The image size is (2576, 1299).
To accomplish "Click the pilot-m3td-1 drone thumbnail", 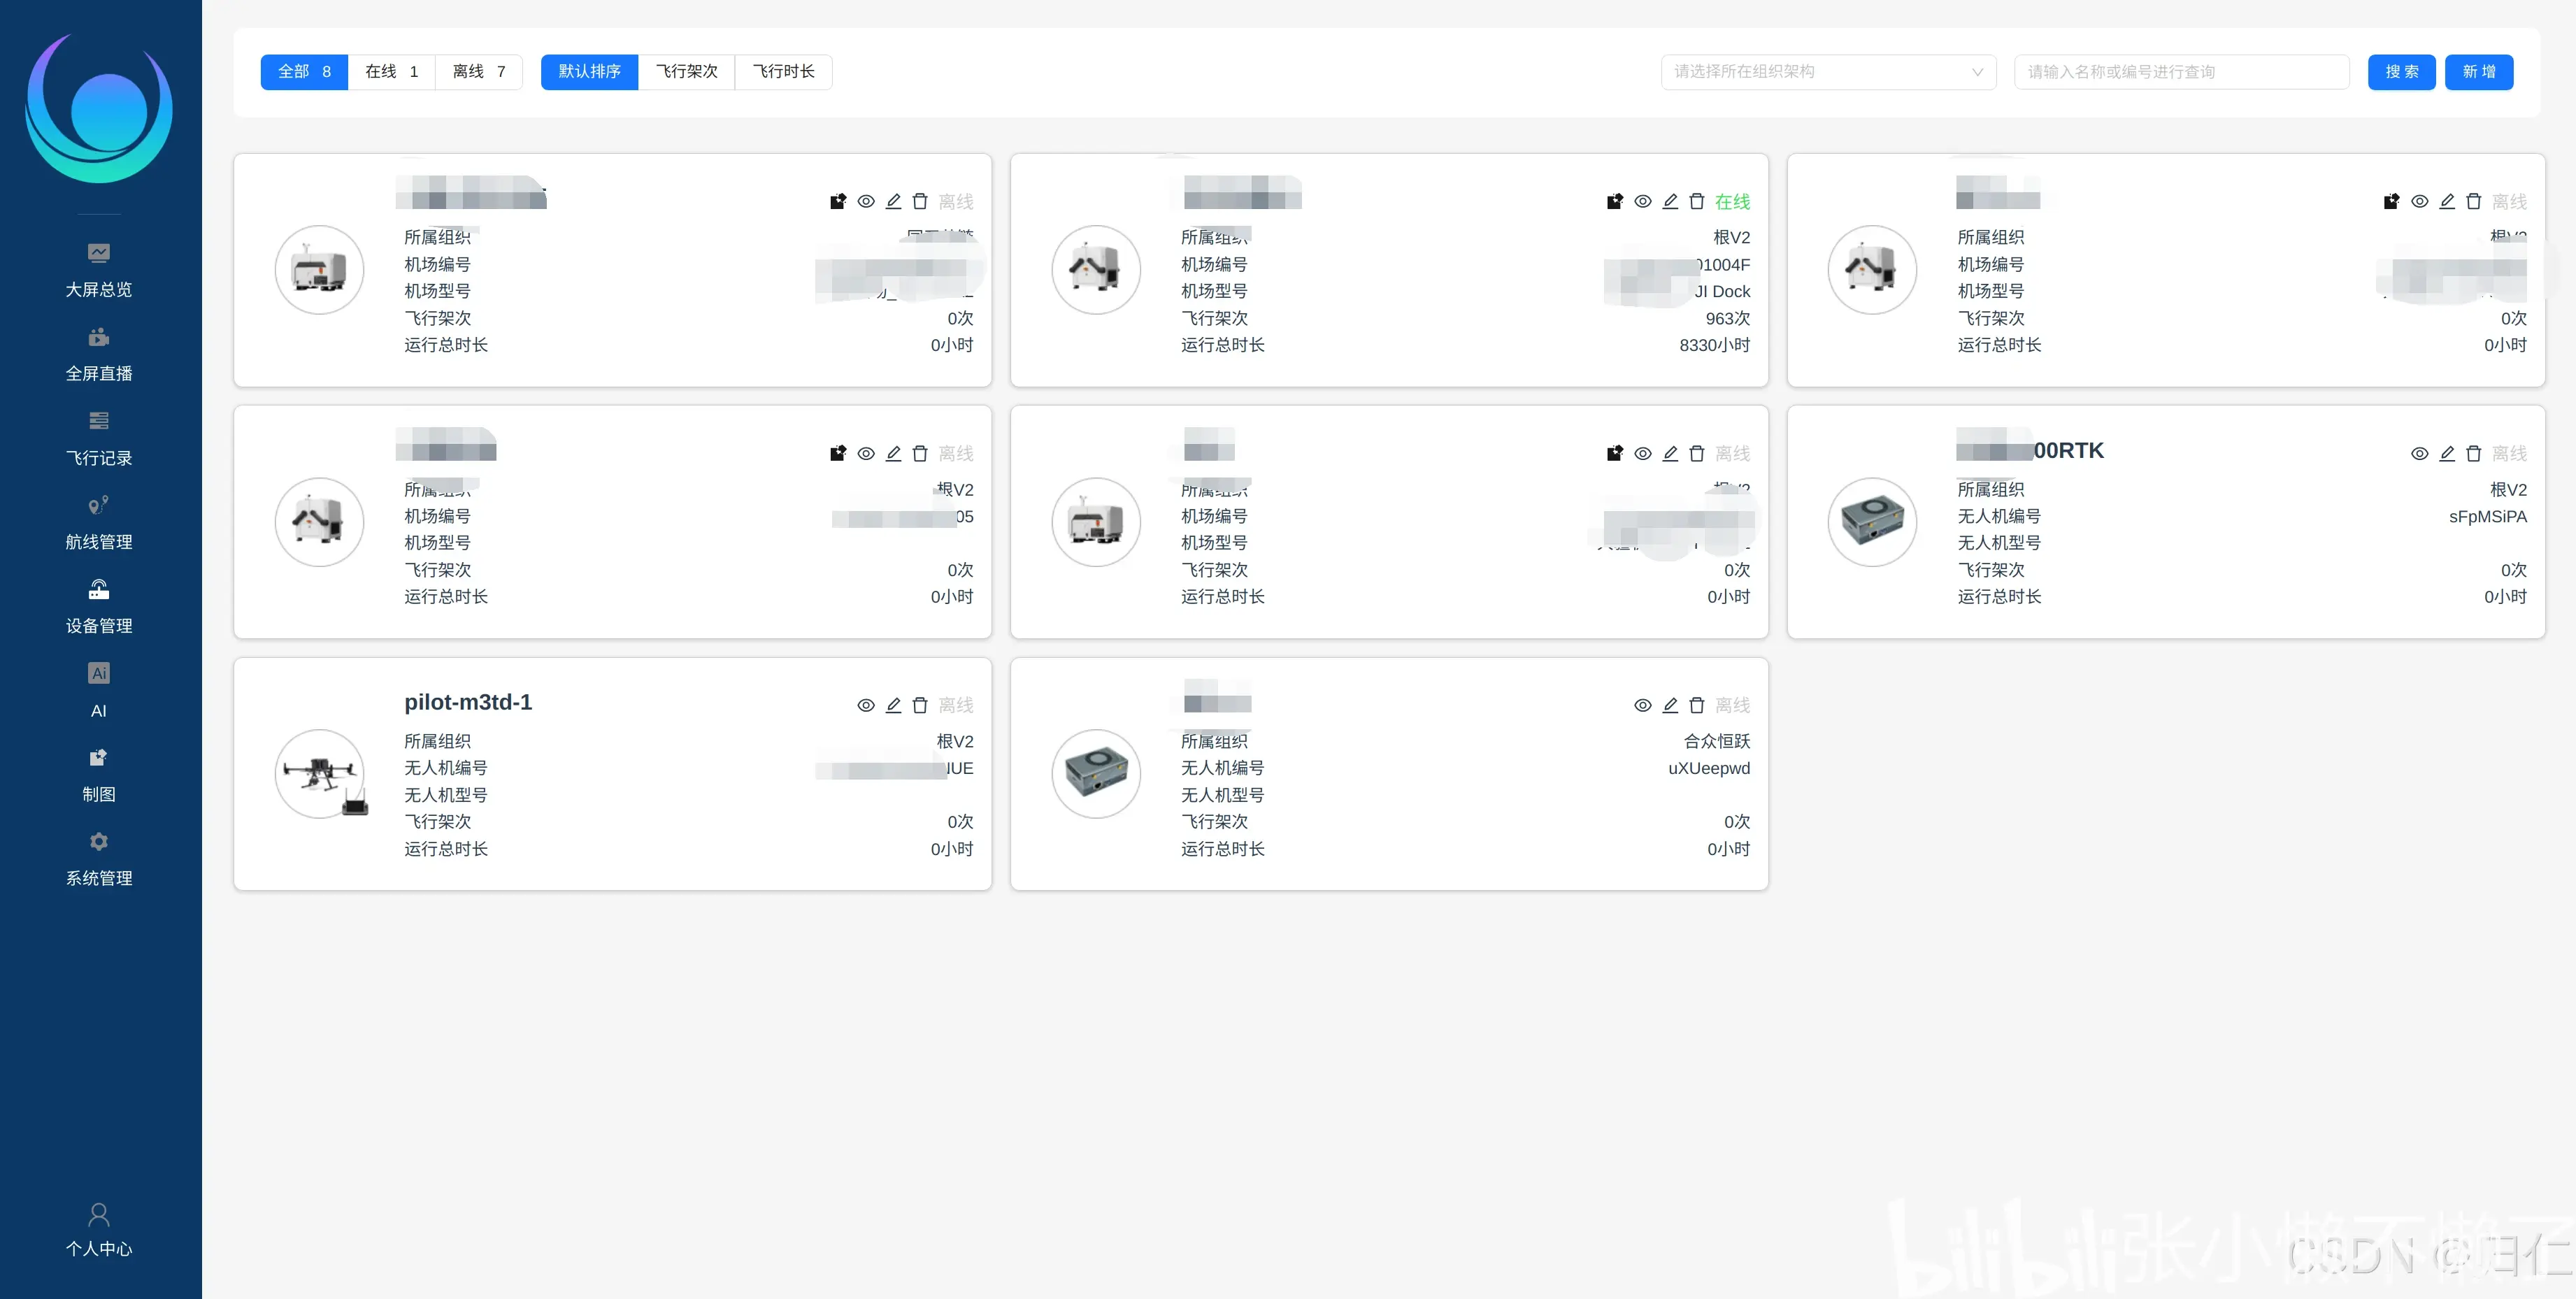I will [x=320, y=774].
